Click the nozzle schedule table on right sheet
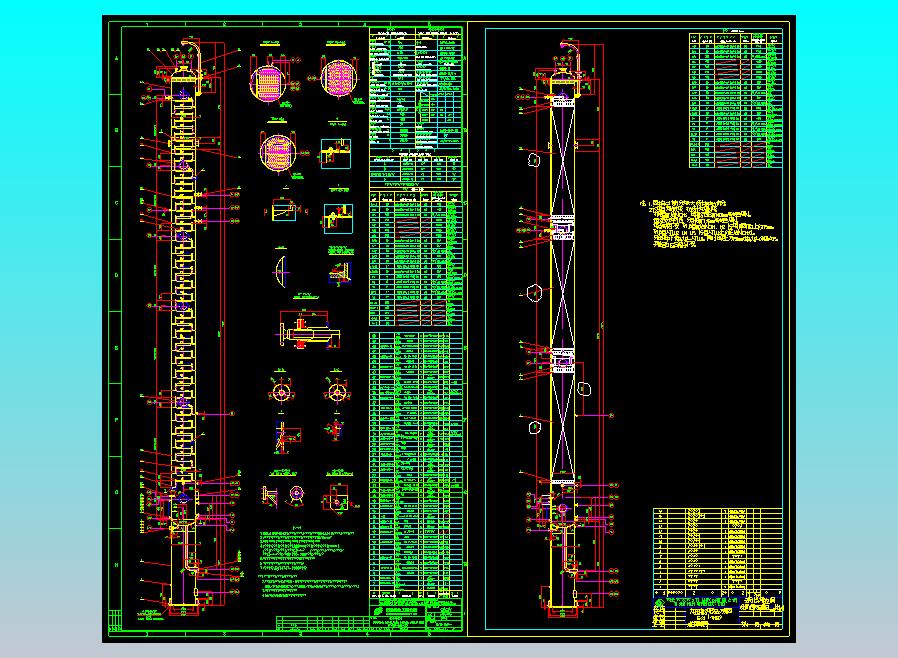The height and width of the screenshot is (658, 898). click(x=736, y=100)
